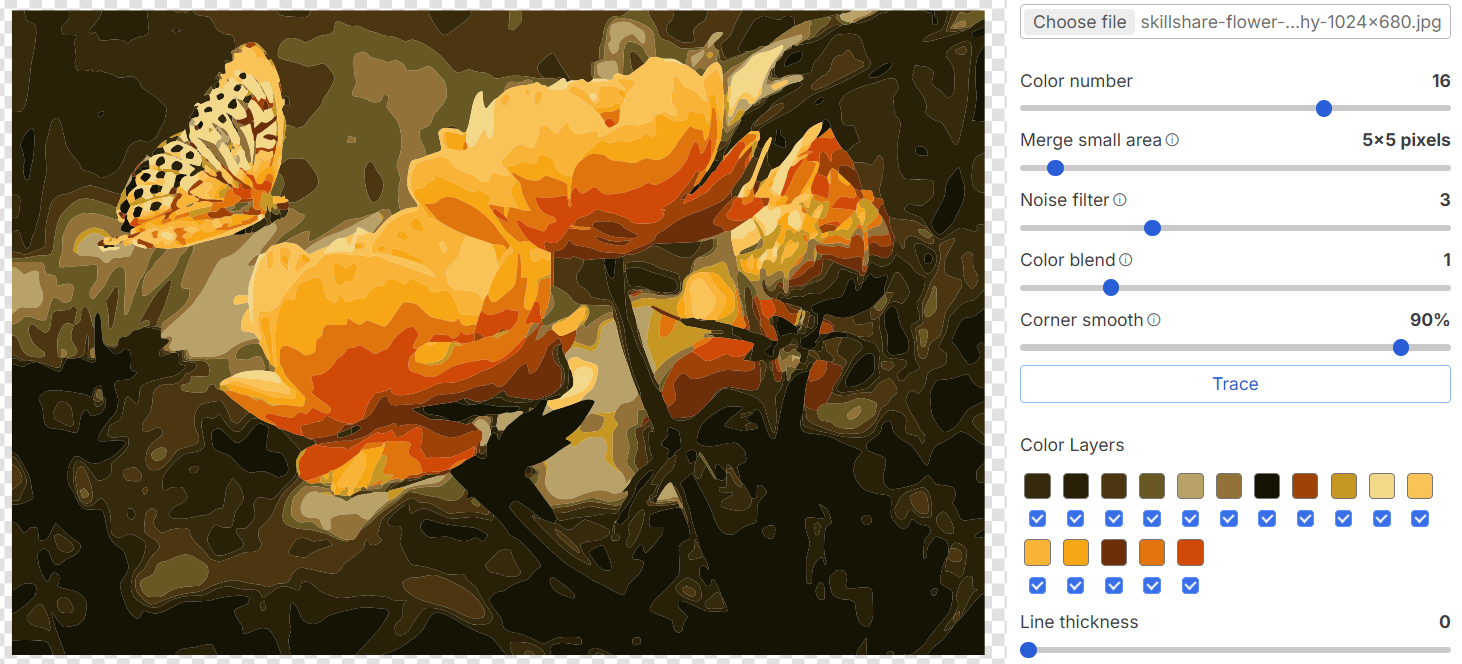Open the Color blend info tooltip icon
1462x664 pixels.
[1126, 260]
